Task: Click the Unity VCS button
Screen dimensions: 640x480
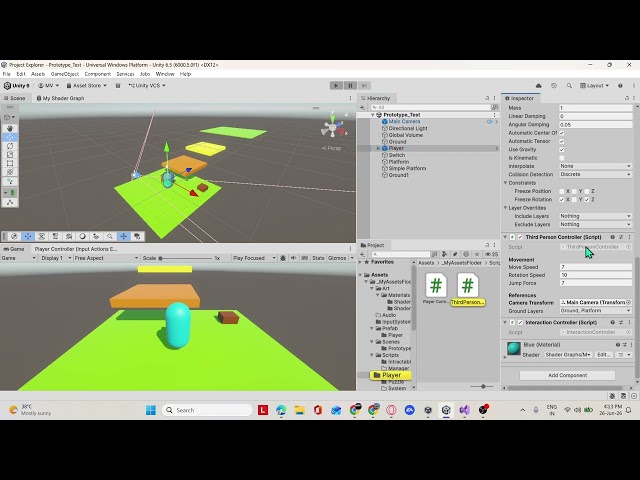Action: point(147,86)
